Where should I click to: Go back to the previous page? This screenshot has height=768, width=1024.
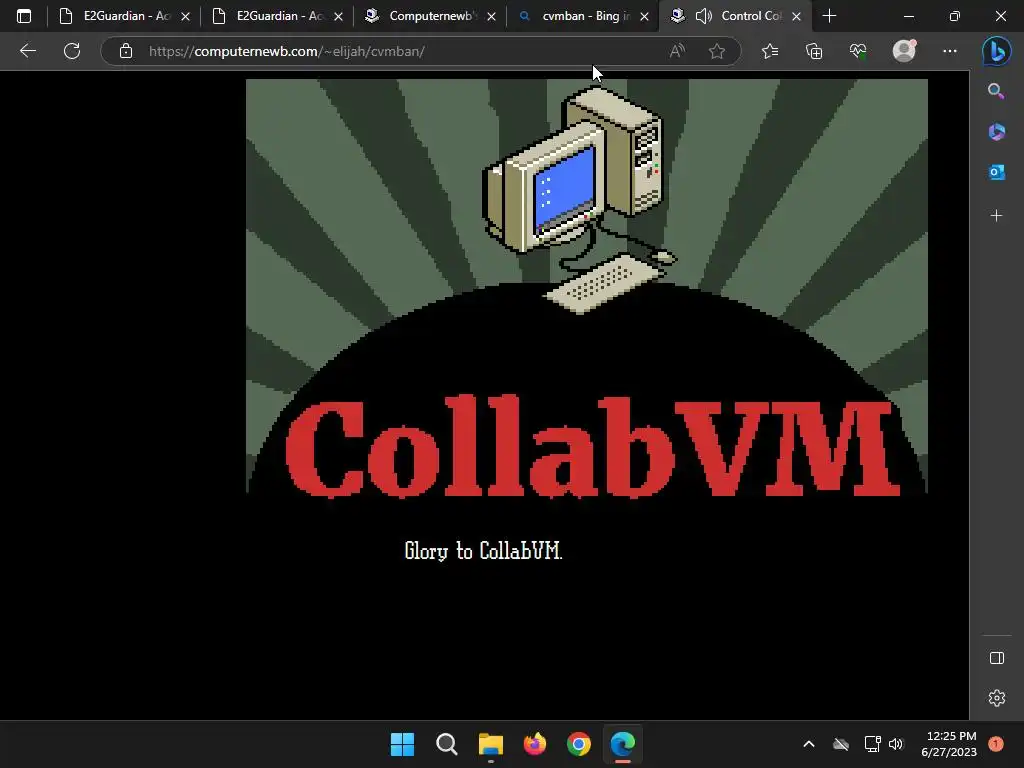[27, 51]
